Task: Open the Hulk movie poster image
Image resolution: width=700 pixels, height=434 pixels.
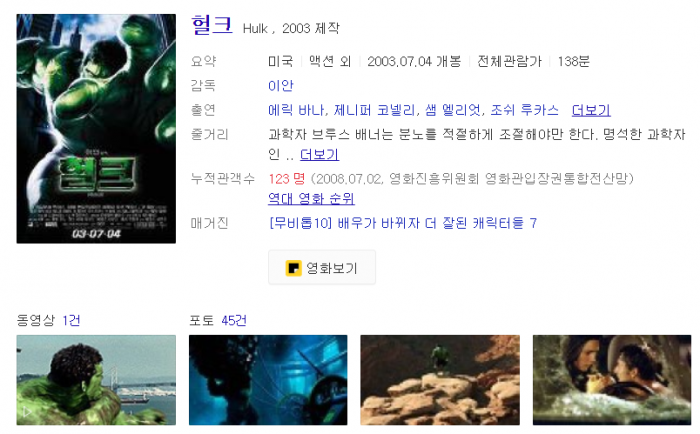Action: [96, 129]
